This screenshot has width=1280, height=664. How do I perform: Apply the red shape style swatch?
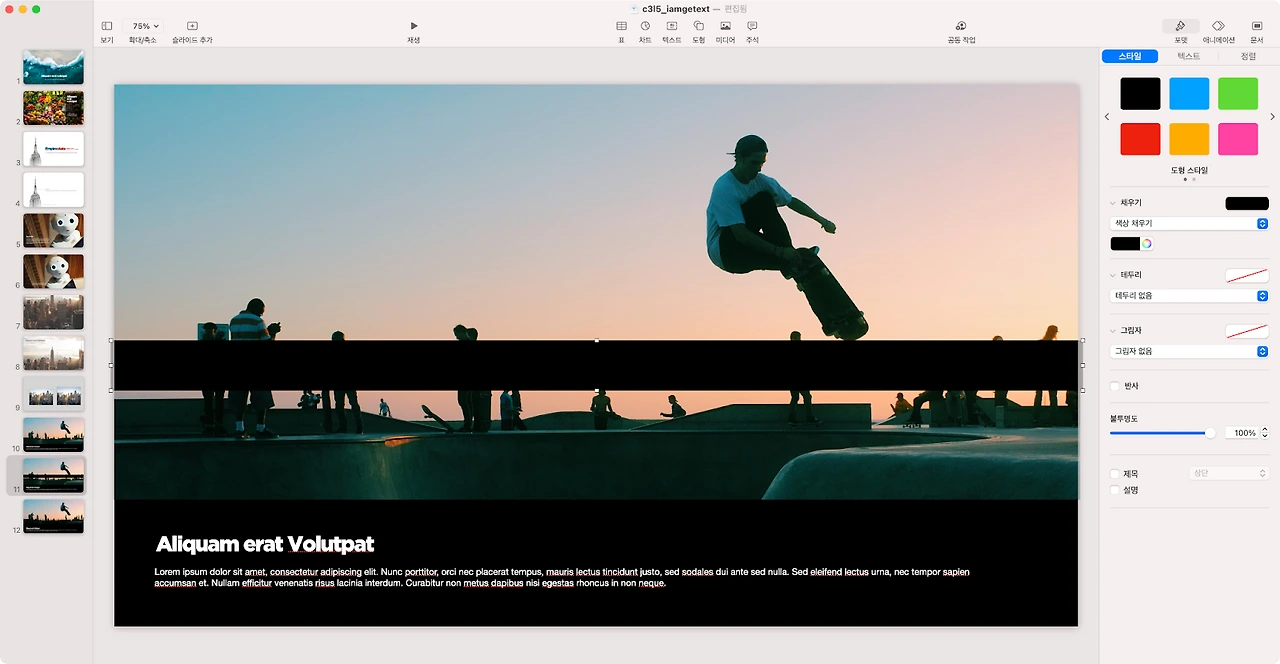(1140, 139)
